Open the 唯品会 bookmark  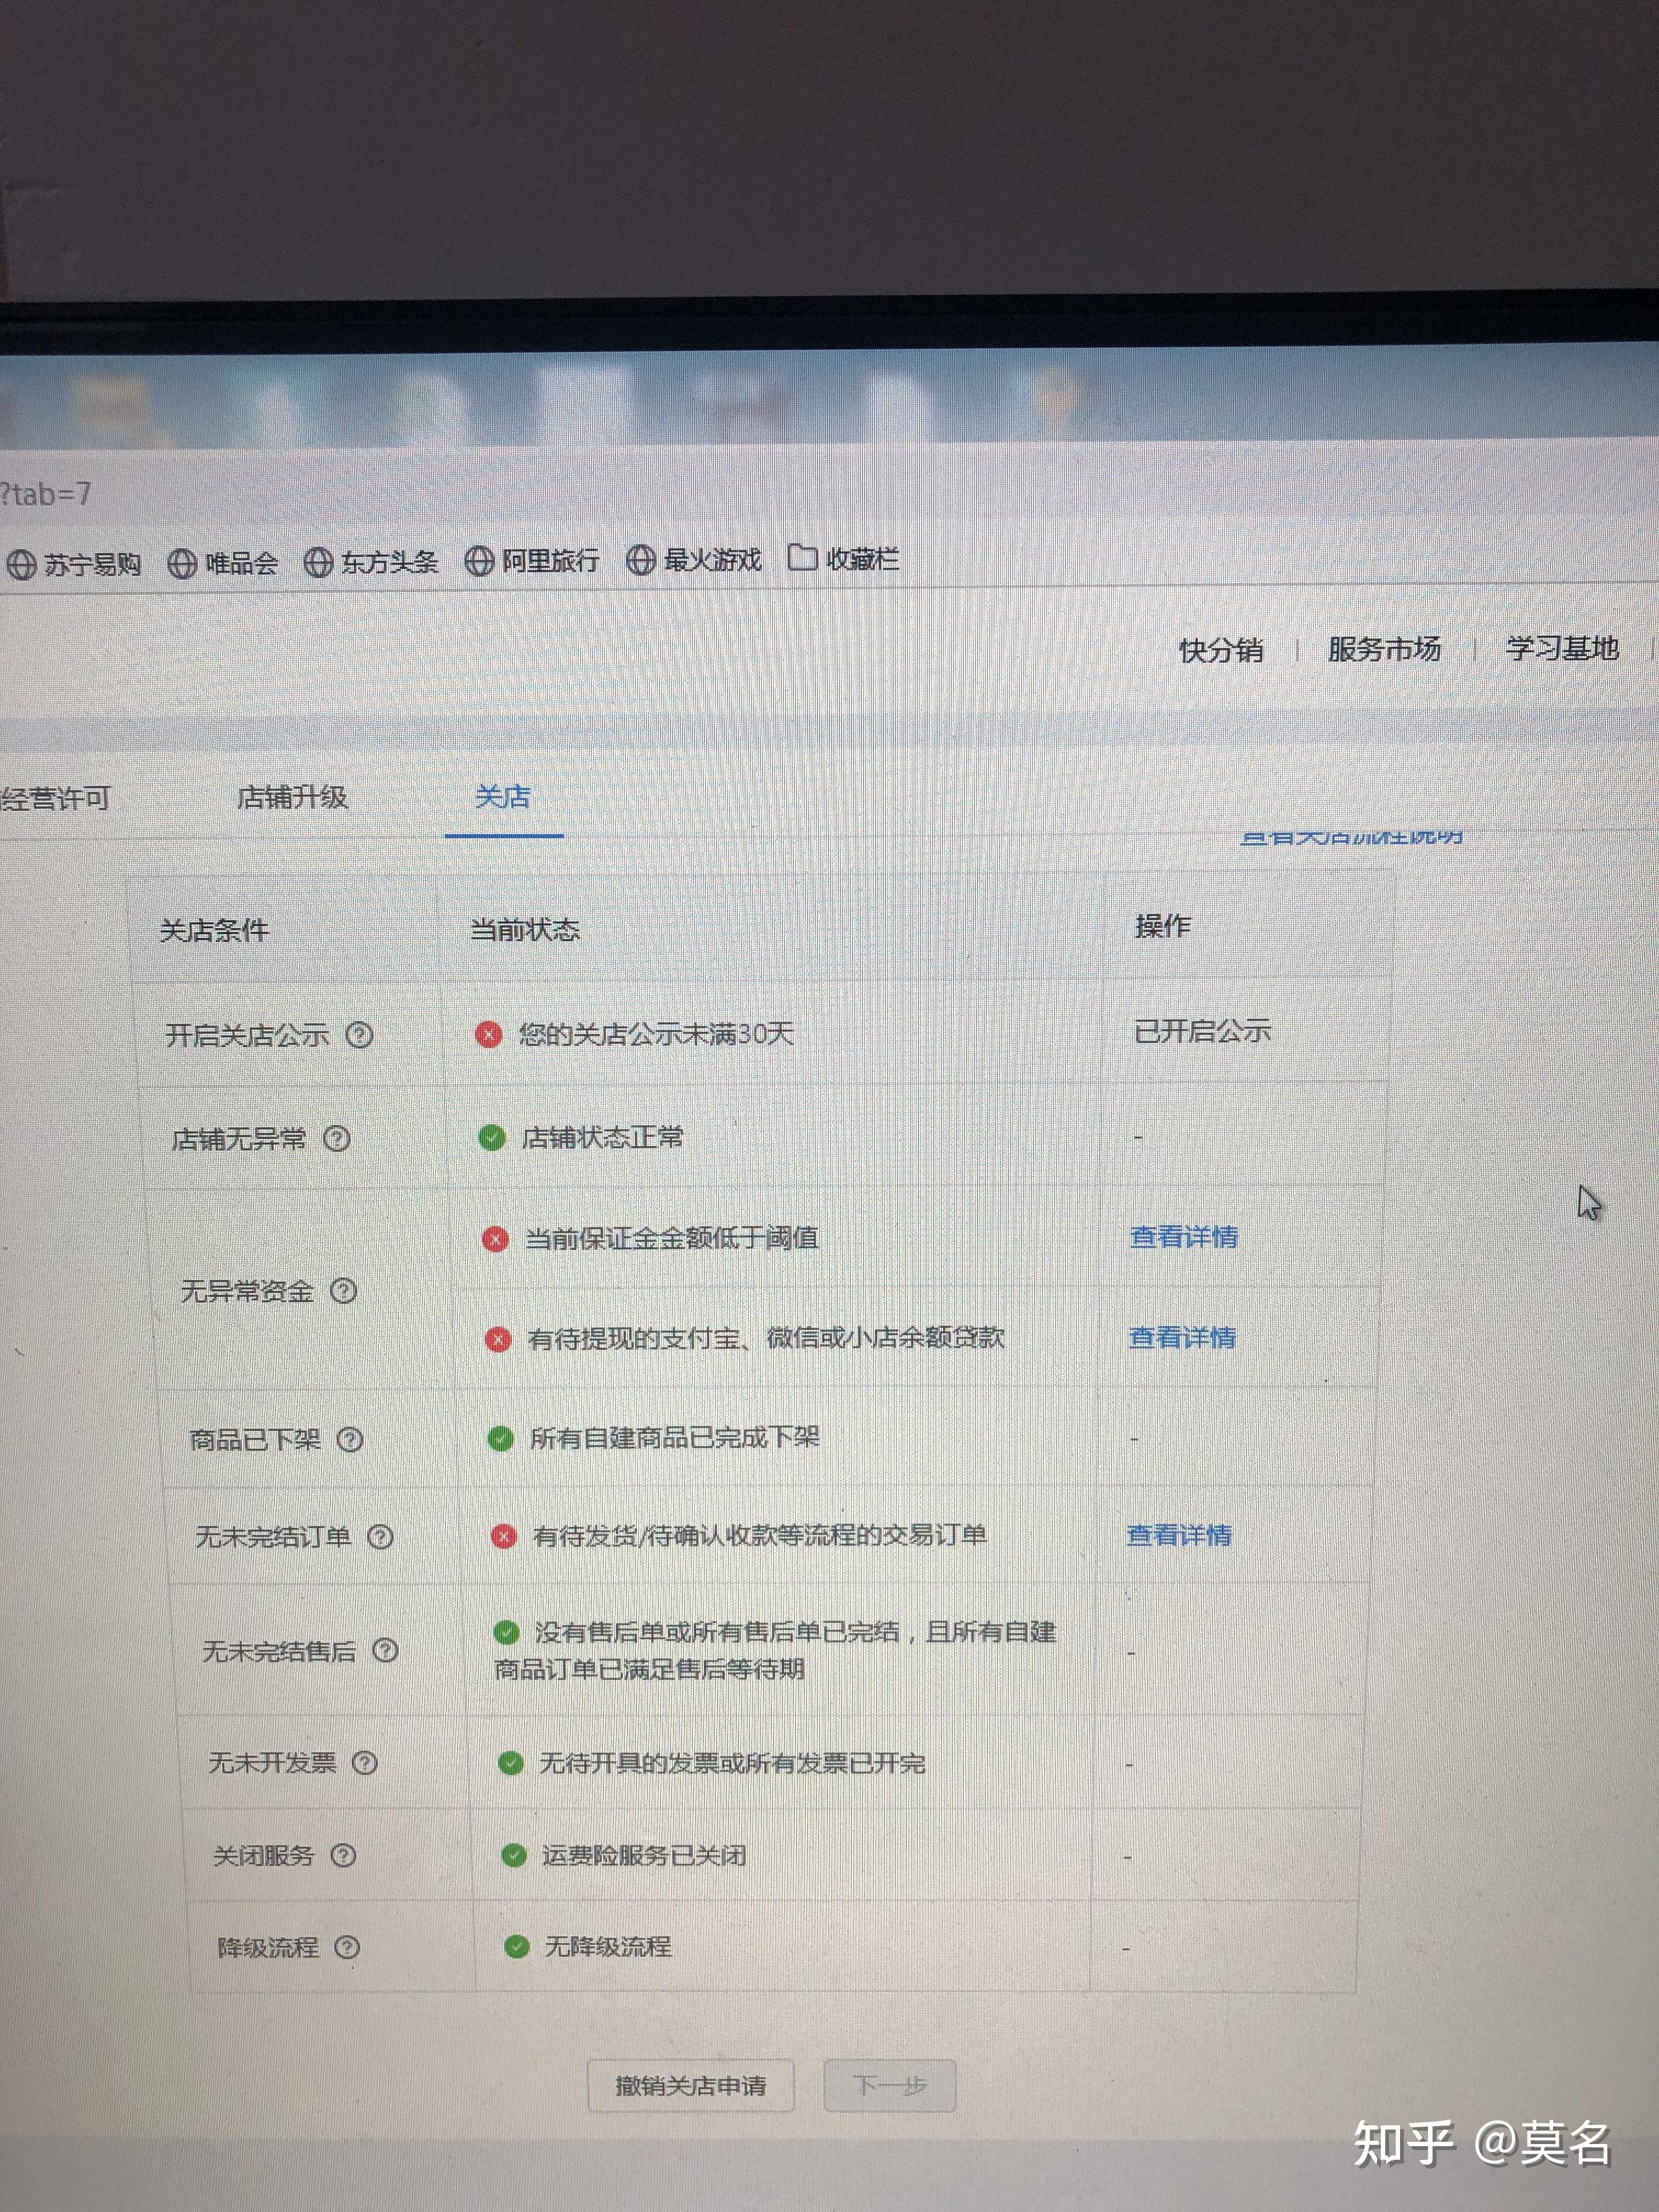tap(222, 563)
